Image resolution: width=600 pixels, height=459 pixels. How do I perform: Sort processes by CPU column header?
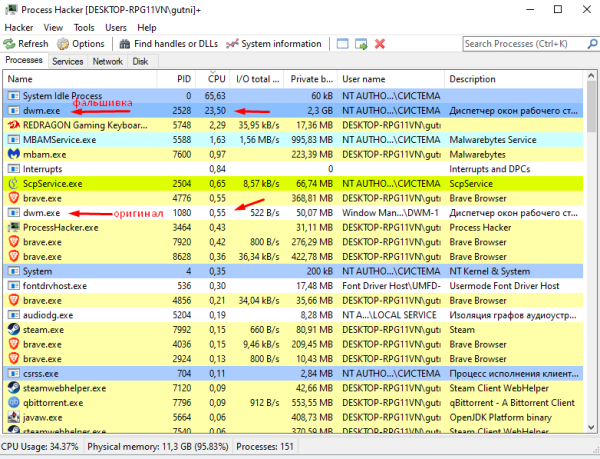[x=216, y=78]
